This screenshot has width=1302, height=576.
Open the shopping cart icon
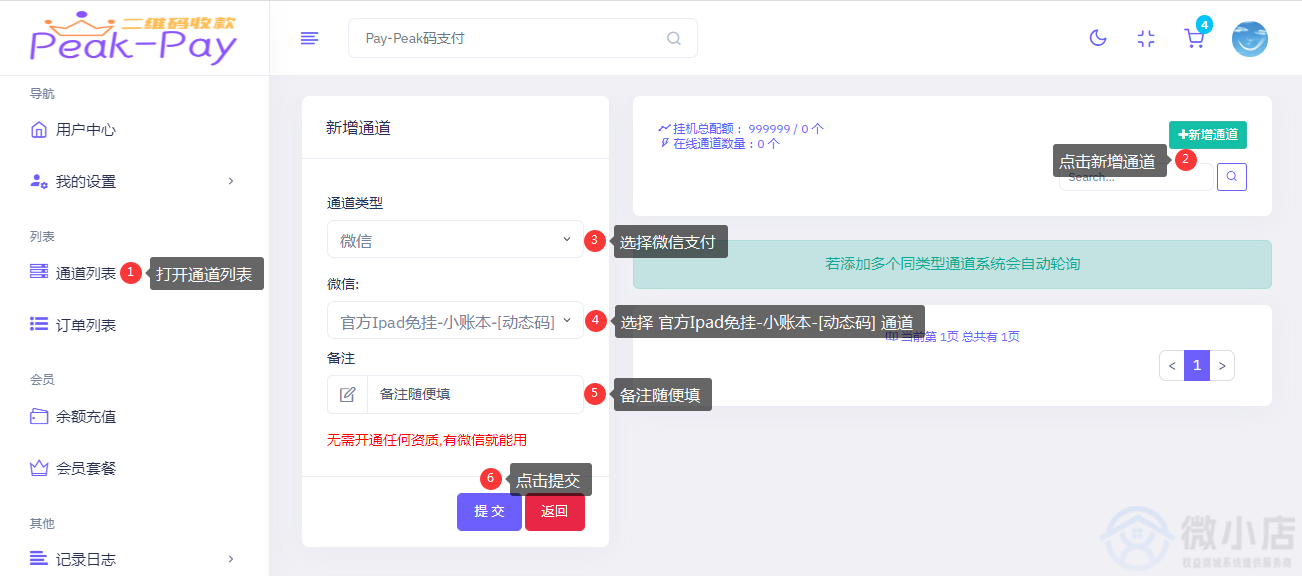[x=1194, y=38]
